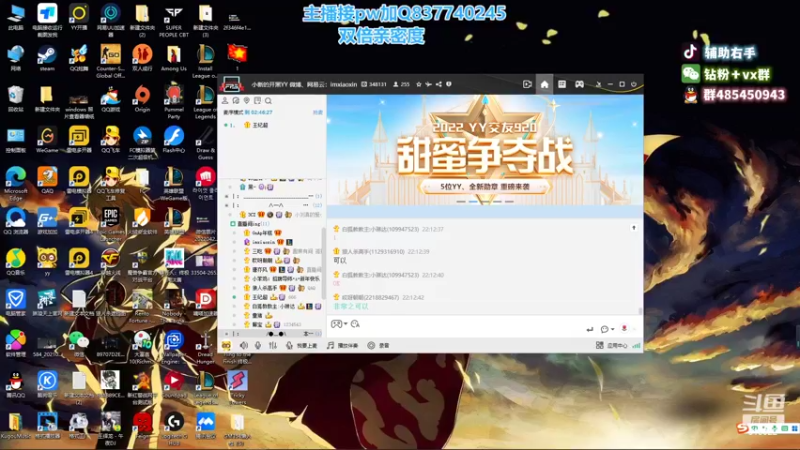This screenshot has width=800, height=450.
Task: Open Pummel Party desktop shortcut
Action: click(173, 102)
